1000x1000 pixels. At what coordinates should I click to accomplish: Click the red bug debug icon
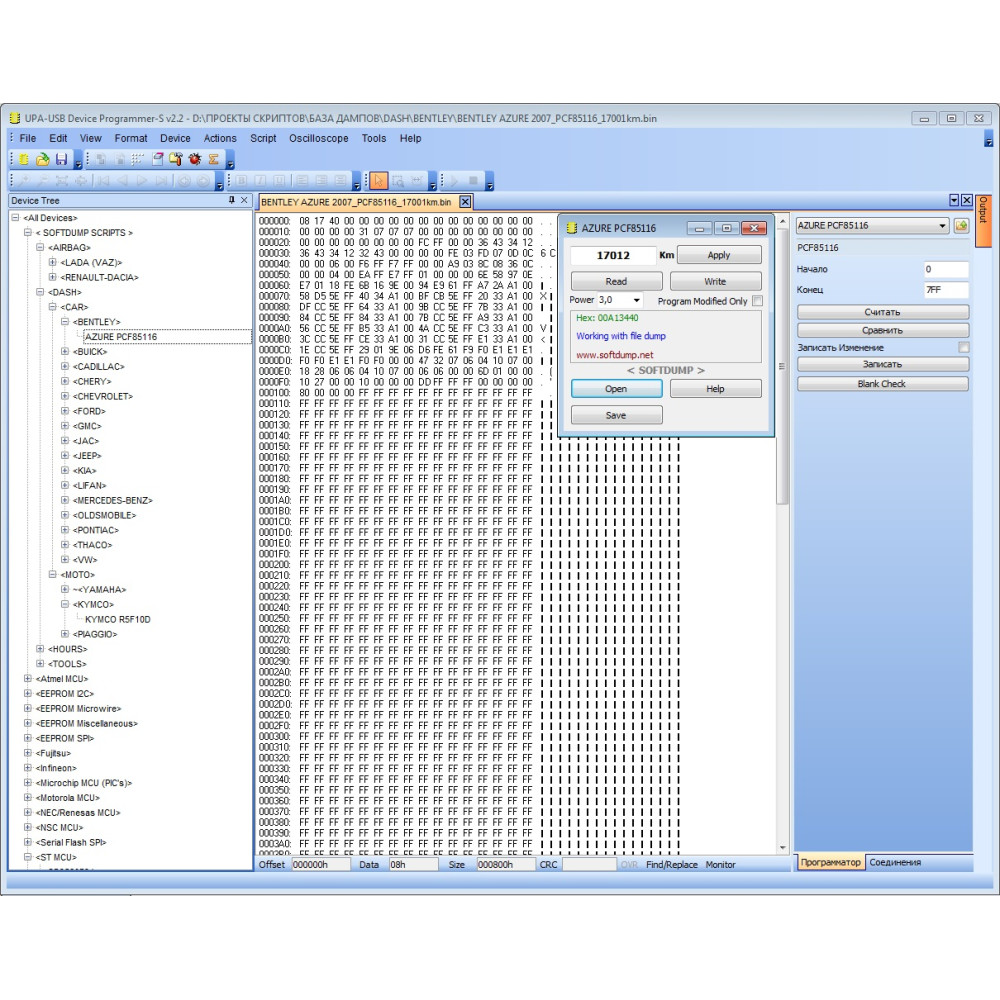(195, 159)
